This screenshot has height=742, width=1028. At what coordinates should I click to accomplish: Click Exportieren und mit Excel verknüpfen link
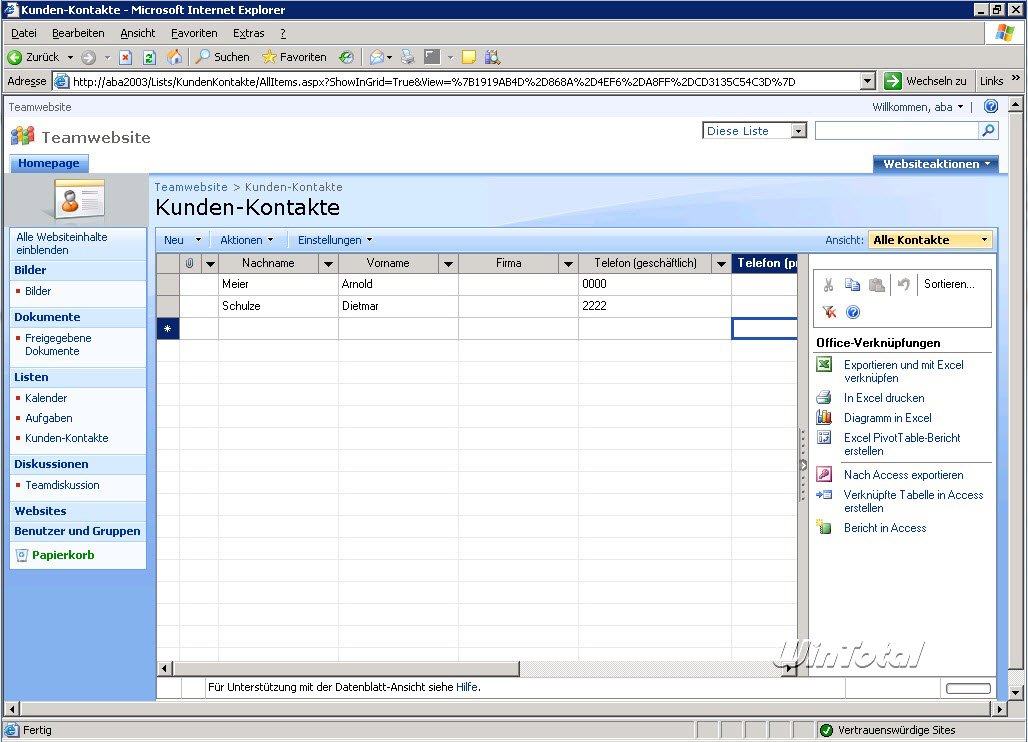(903, 371)
